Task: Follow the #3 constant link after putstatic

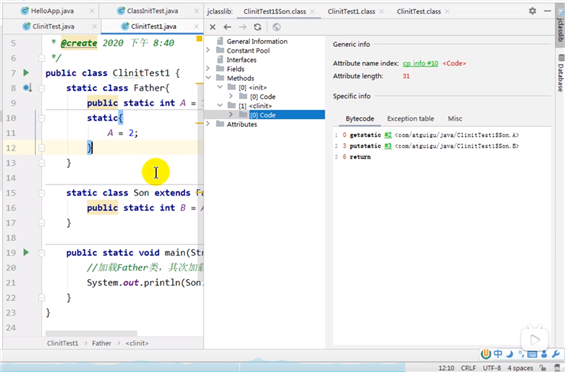Action: tap(388, 146)
